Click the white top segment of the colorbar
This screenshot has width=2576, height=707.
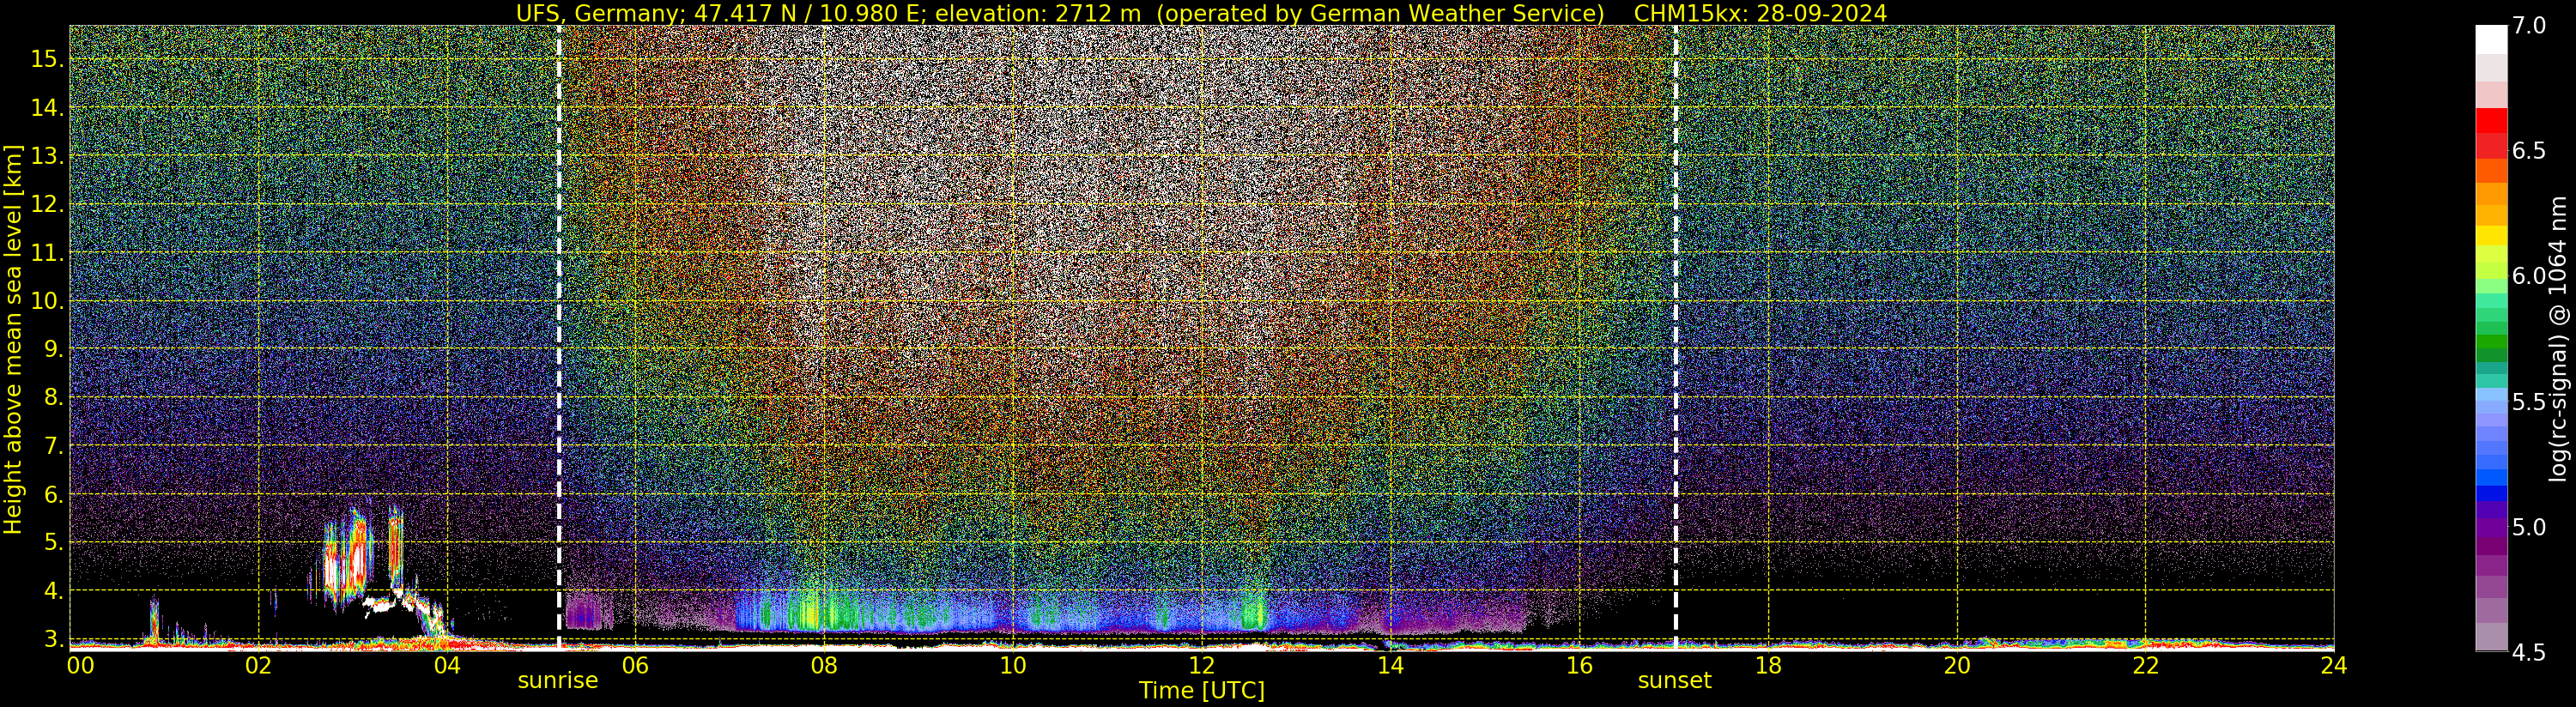(x=2491, y=40)
